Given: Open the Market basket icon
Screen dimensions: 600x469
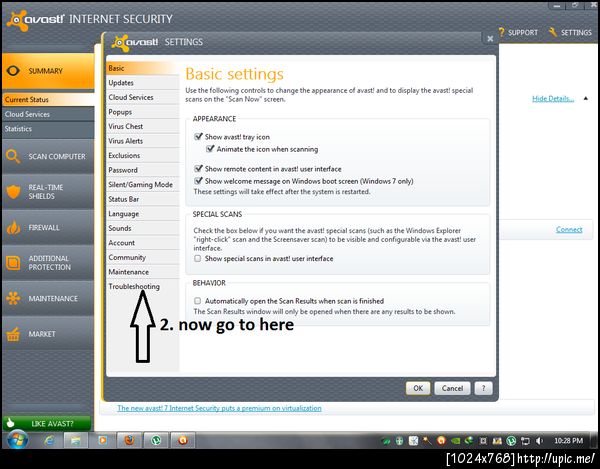Looking at the screenshot, I should click(13, 334).
